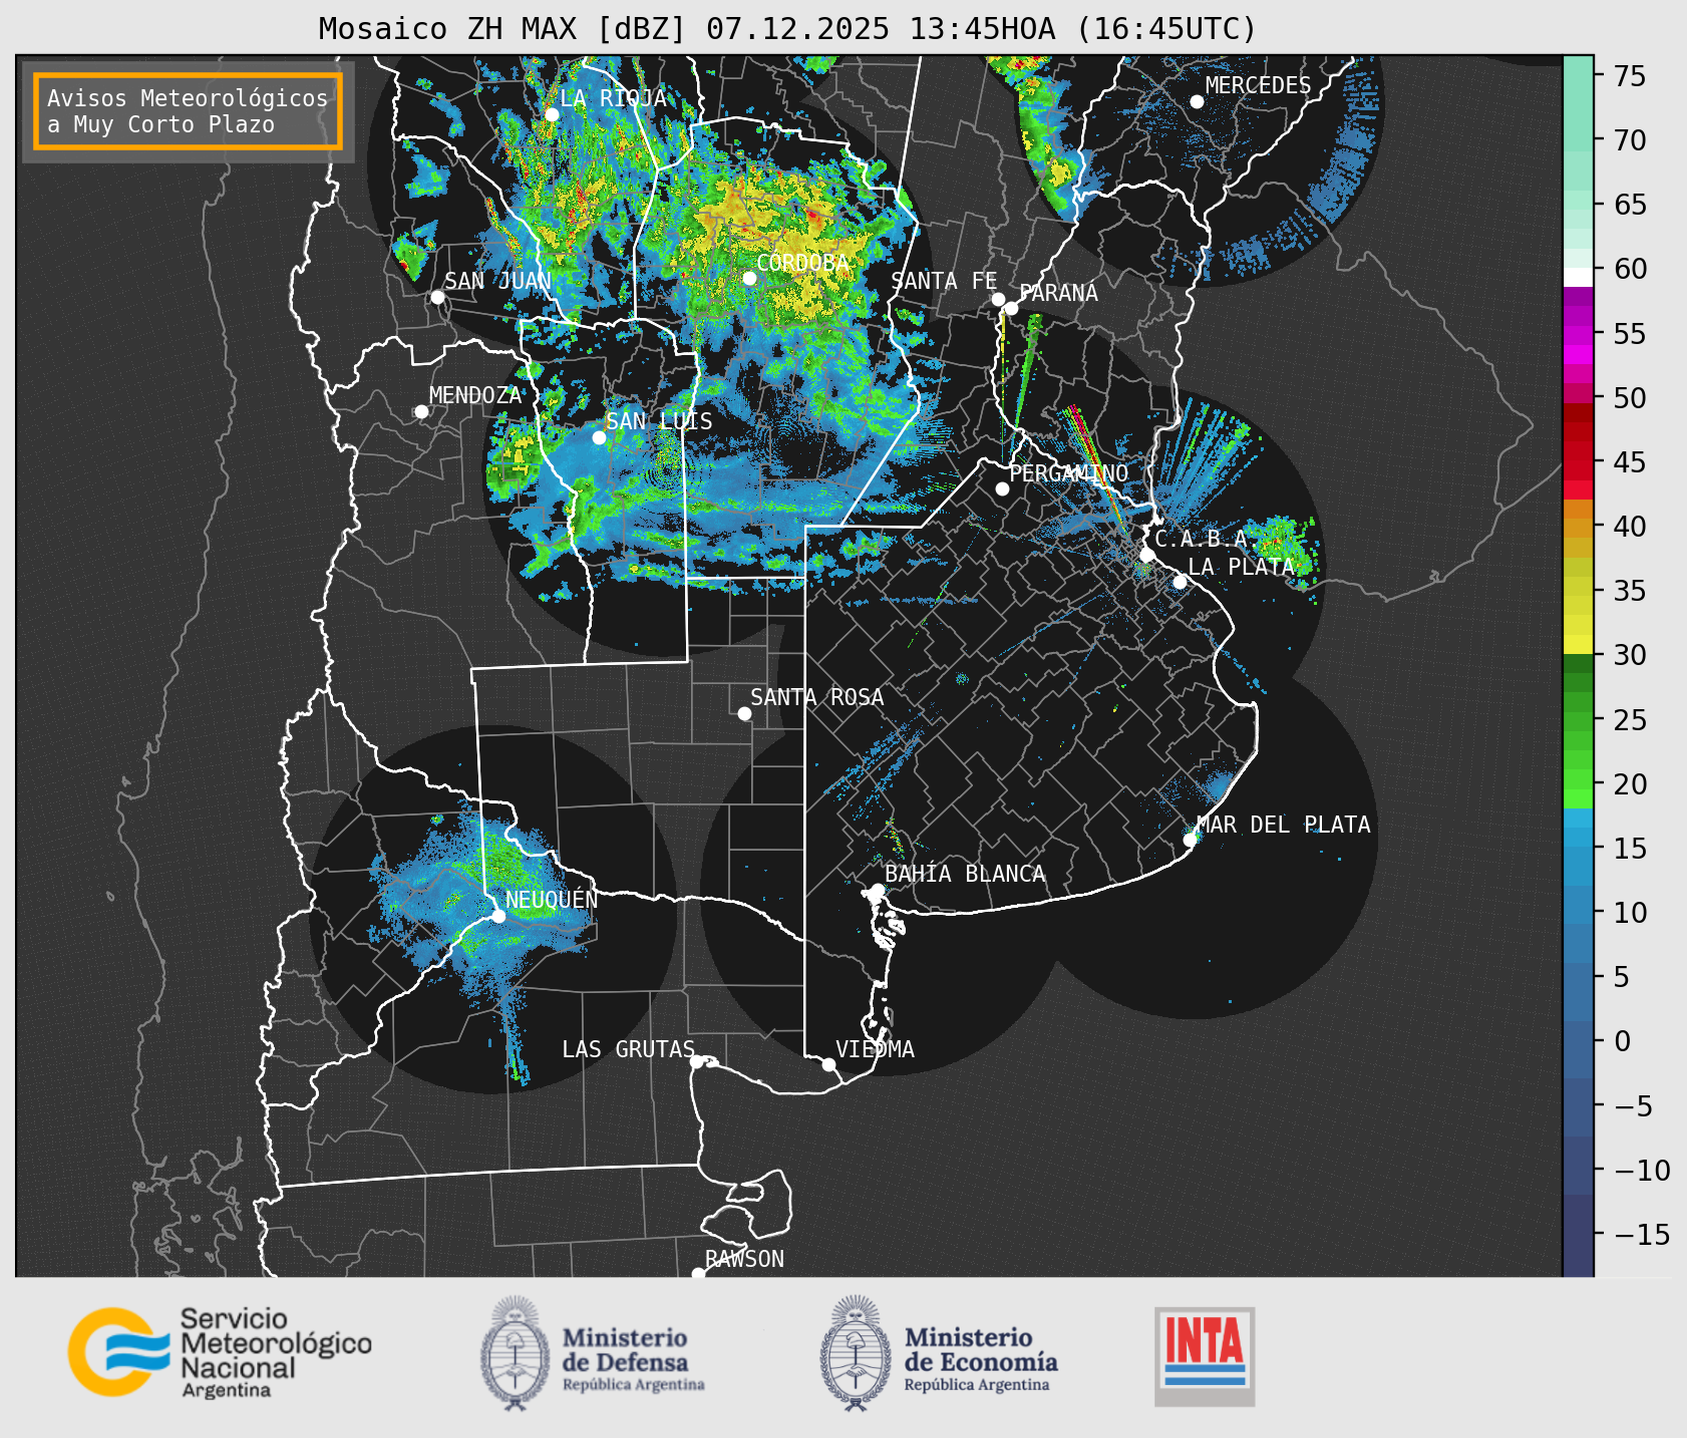Screen dimensions: 1687x1438
Task: Select the LA RIOJA city marker
Action: pos(551,115)
